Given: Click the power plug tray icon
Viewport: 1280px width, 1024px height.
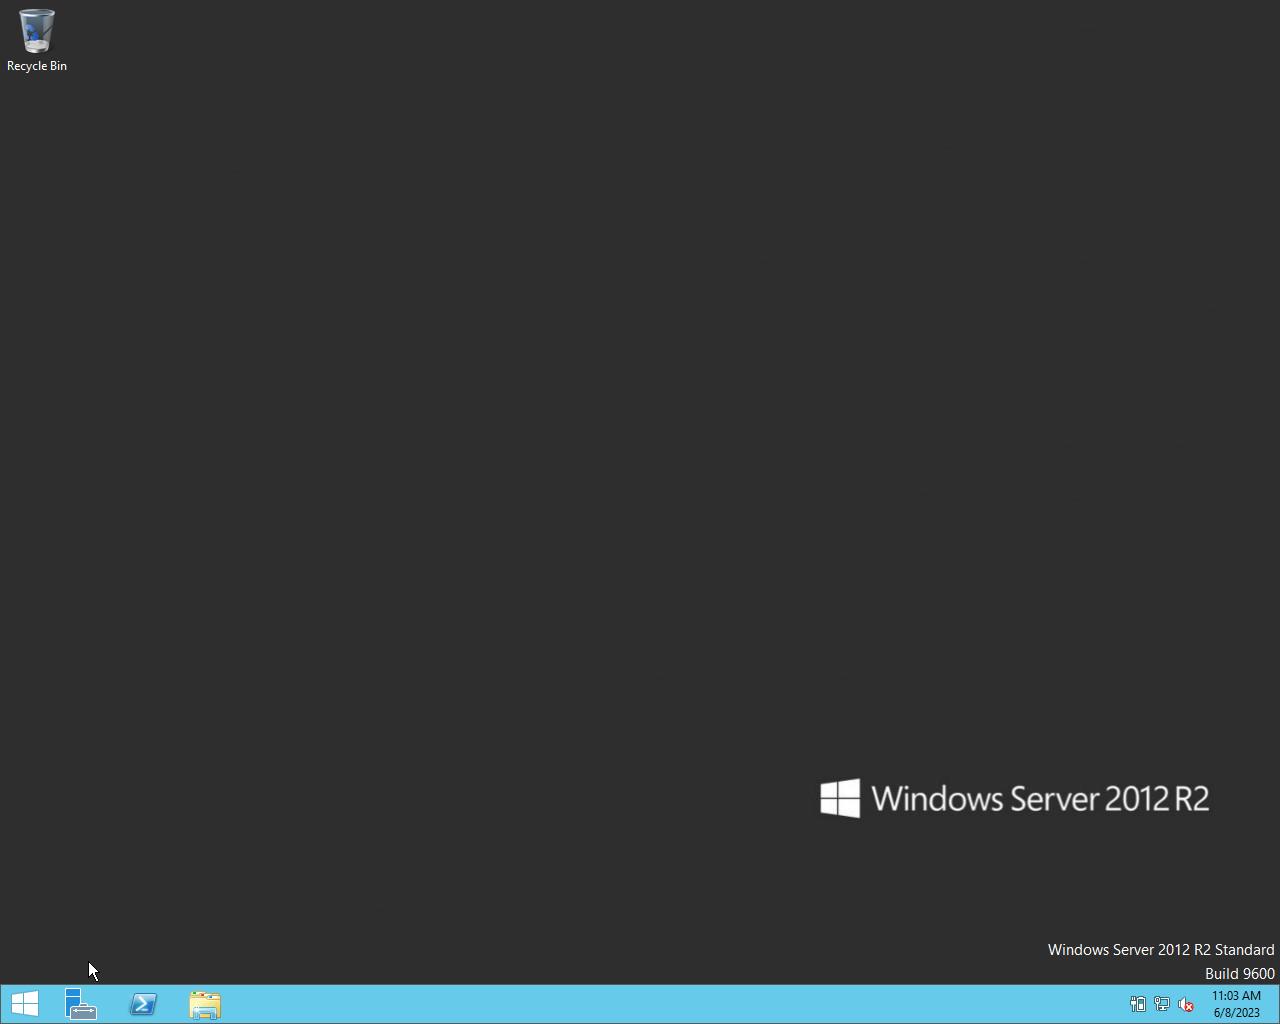Looking at the screenshot, I should (1138, 1004).
